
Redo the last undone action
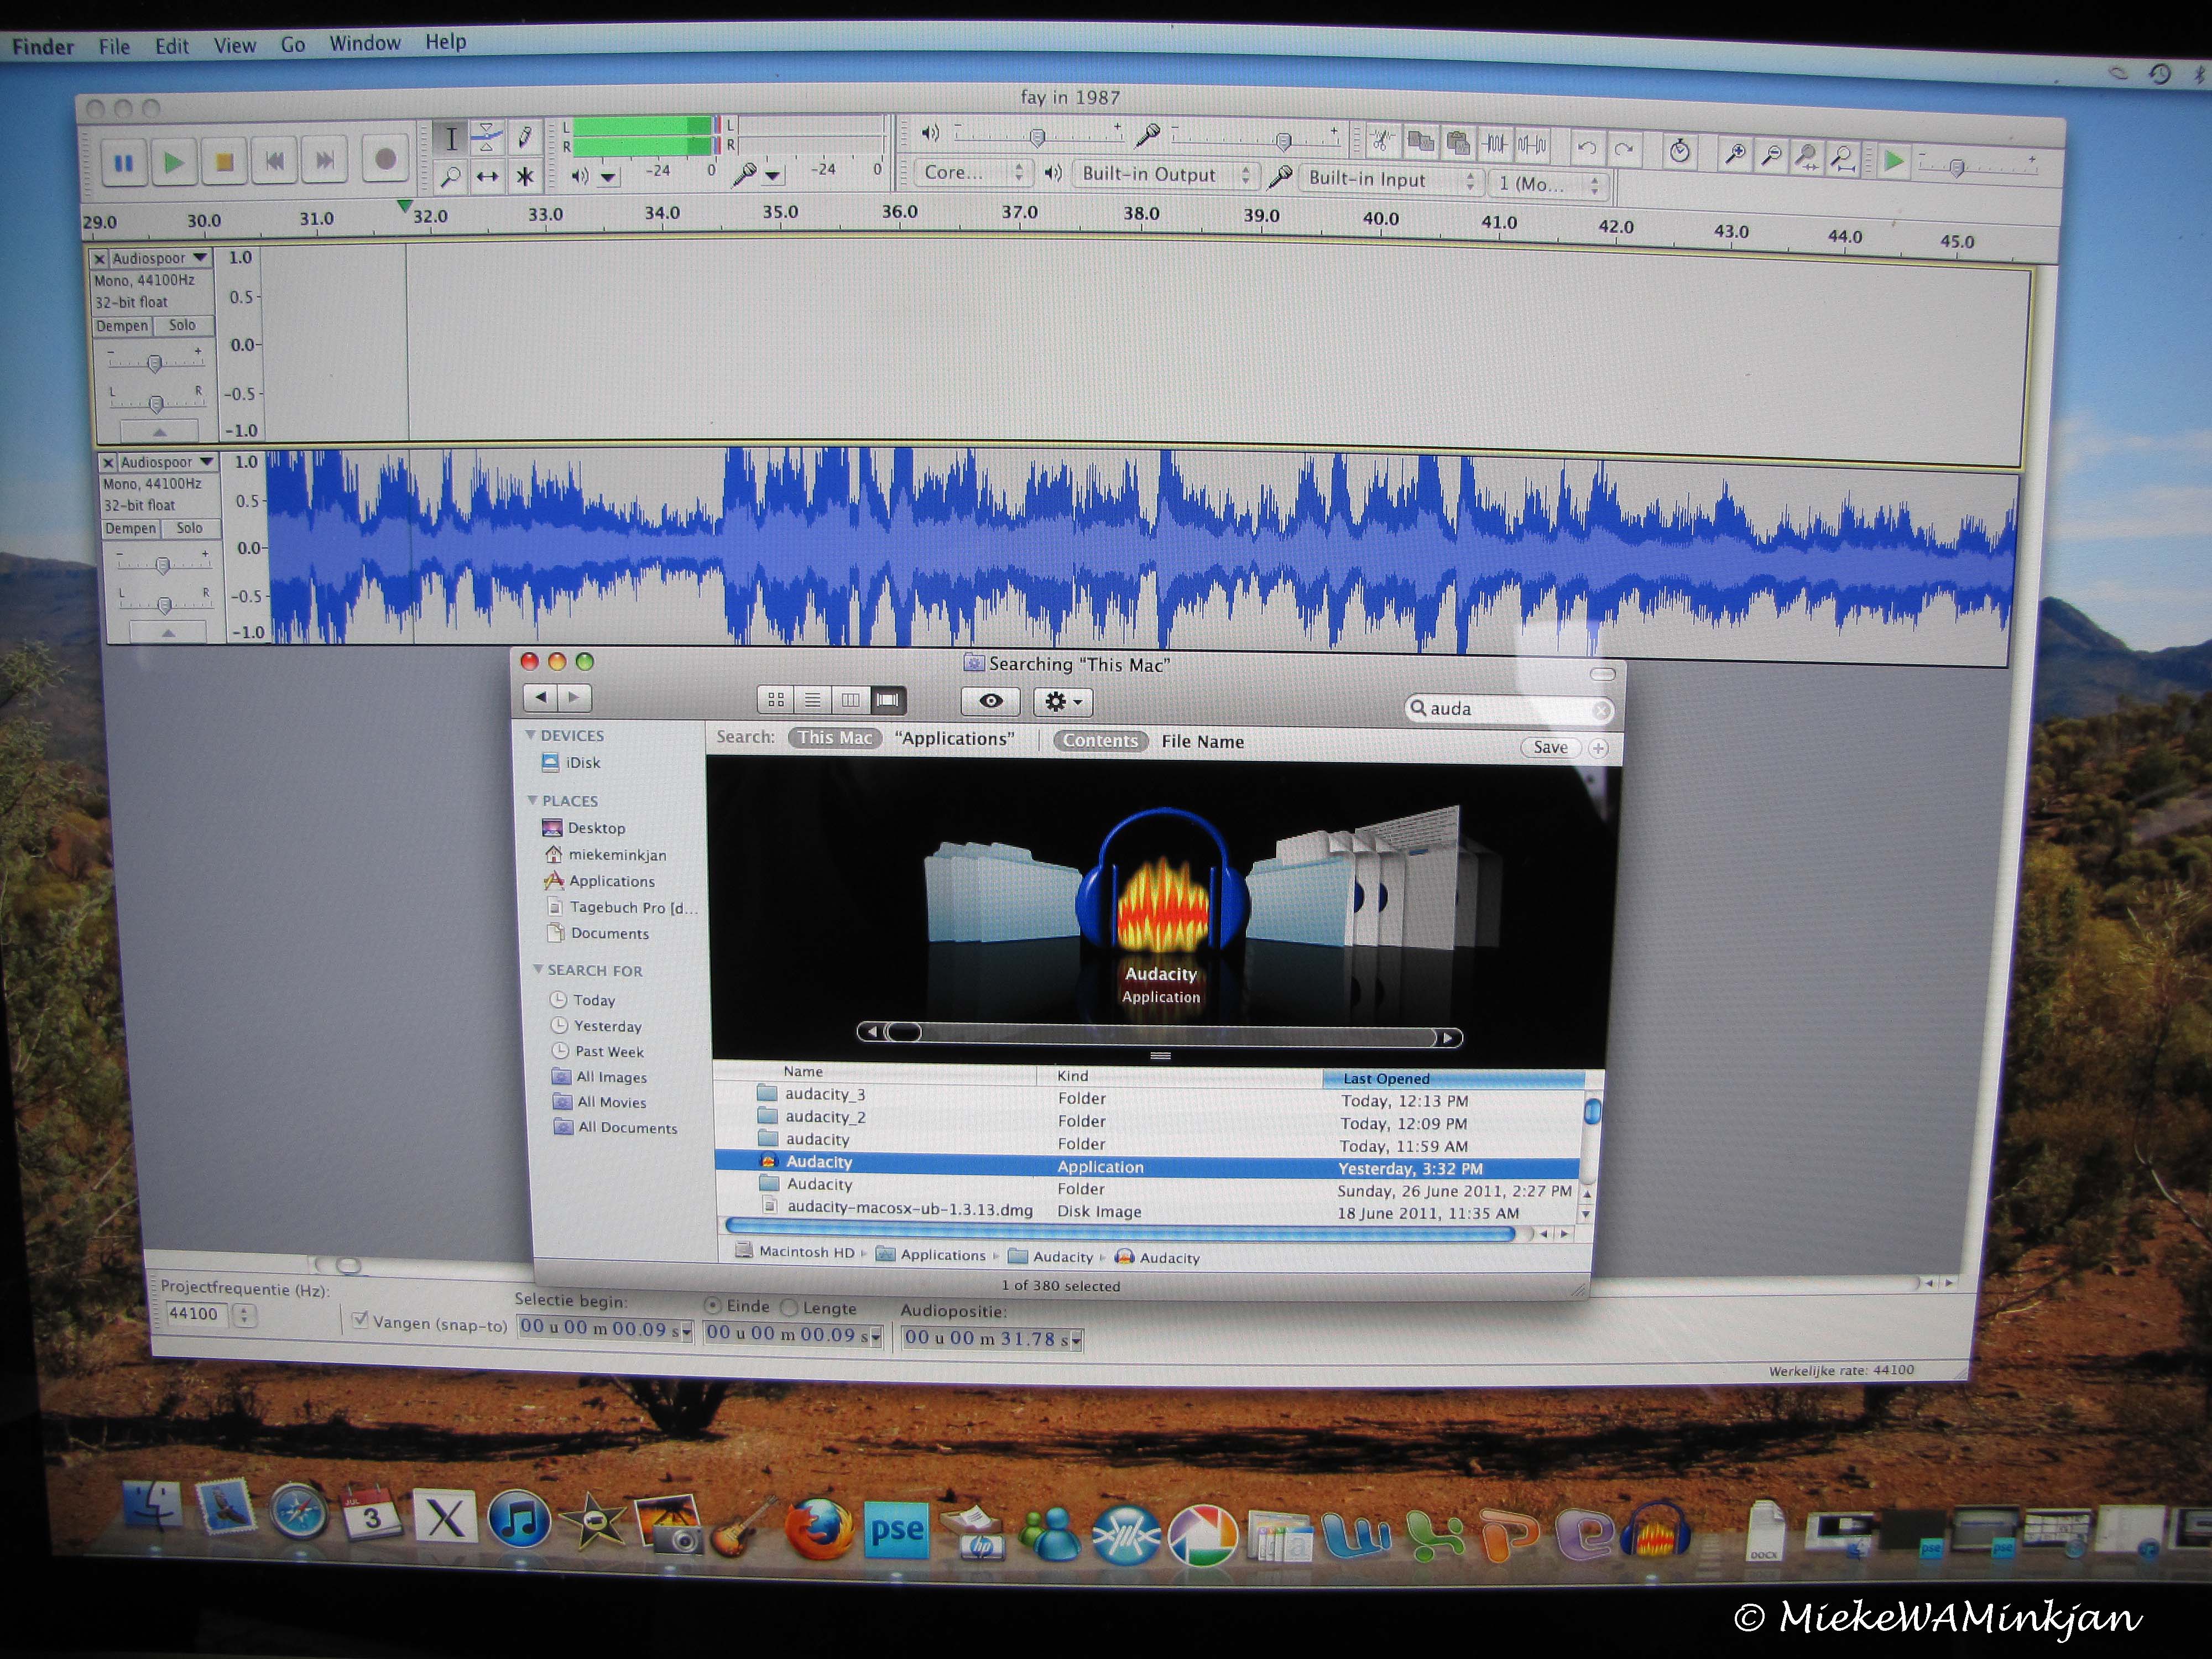[x=1624, y=149]
